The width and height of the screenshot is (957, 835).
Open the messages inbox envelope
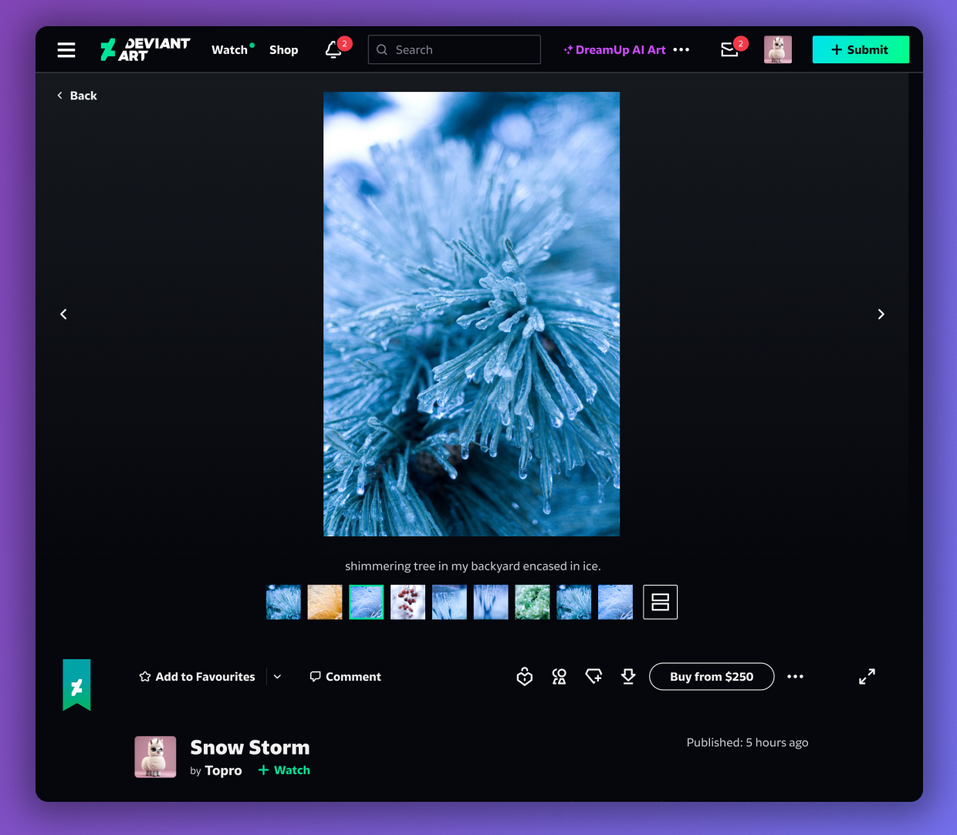[x=729, y=49]
